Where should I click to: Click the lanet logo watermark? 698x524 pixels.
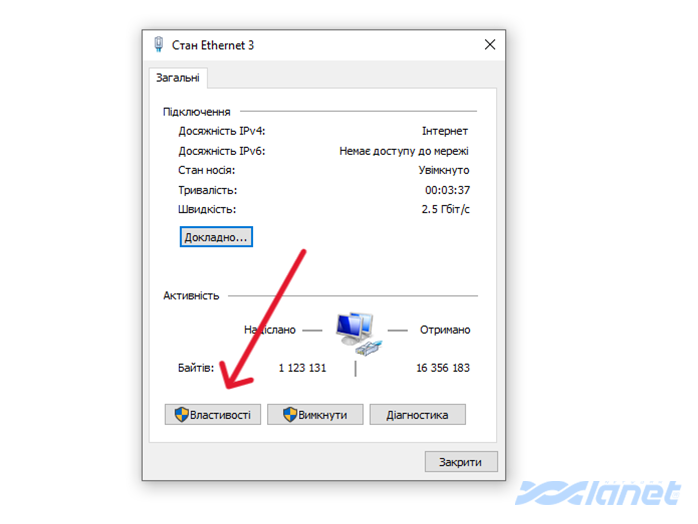598,492
